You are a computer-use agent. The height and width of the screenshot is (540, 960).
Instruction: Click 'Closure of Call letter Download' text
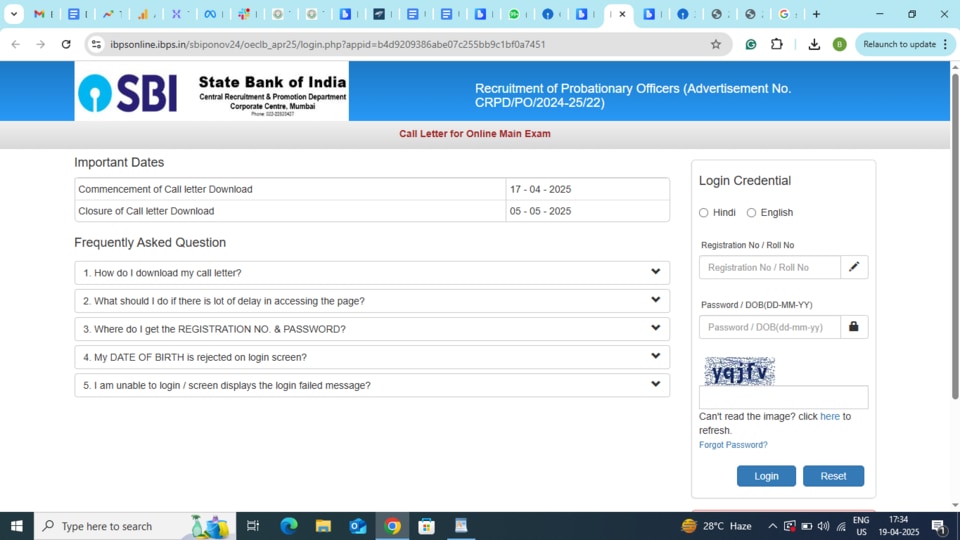[146, 211]
